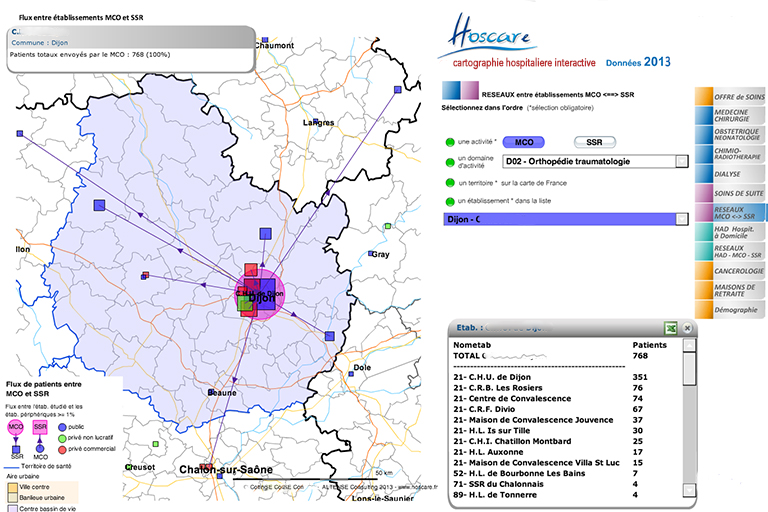Close the Etab. results panel
Viewport: 768px width, 512px height.
(x=689, y=327)
